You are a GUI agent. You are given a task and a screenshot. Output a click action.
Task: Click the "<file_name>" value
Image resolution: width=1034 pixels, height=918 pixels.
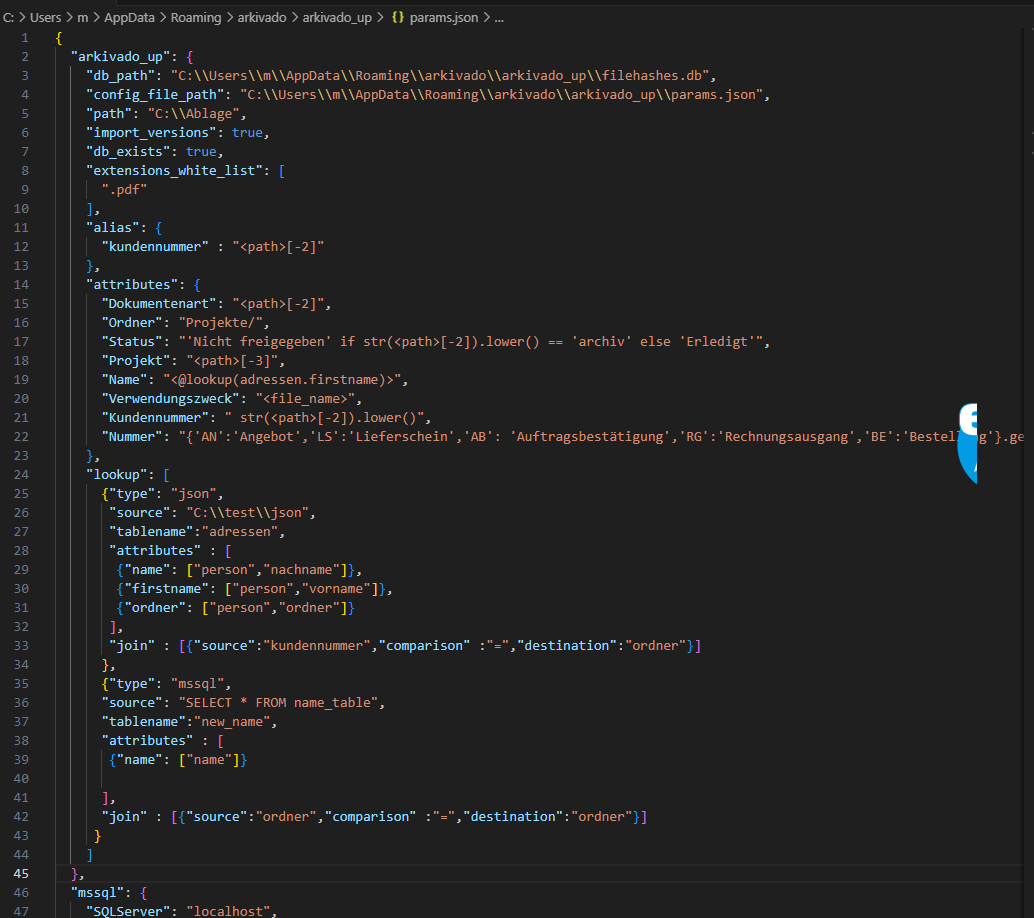coord(305,399)
